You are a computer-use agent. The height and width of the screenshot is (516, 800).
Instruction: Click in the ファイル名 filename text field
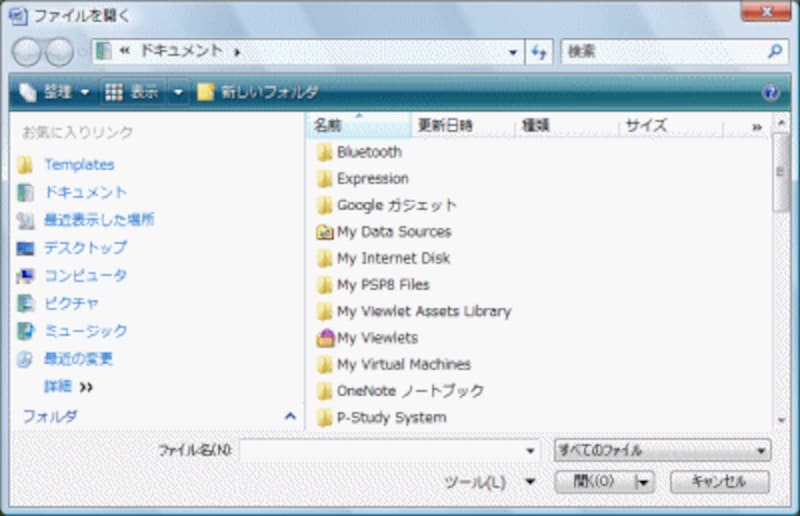[x=381, y=451]
